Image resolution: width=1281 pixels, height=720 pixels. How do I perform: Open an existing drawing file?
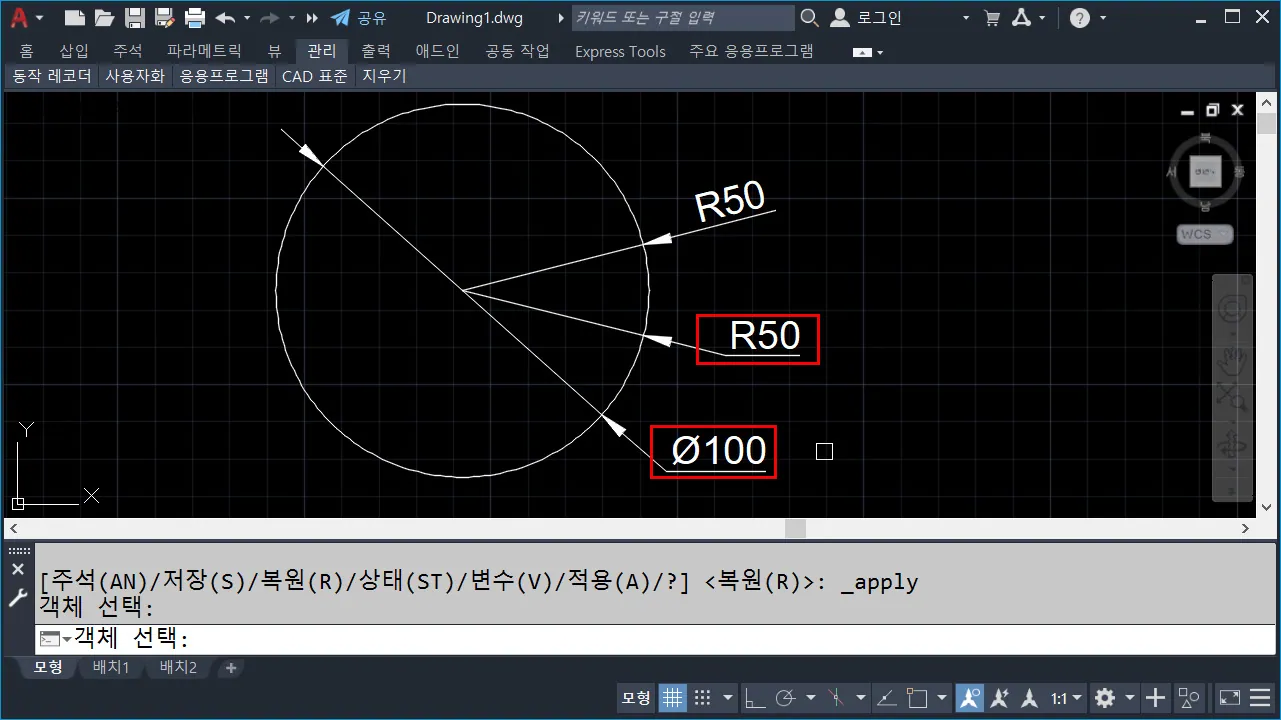tap(104, 17)
